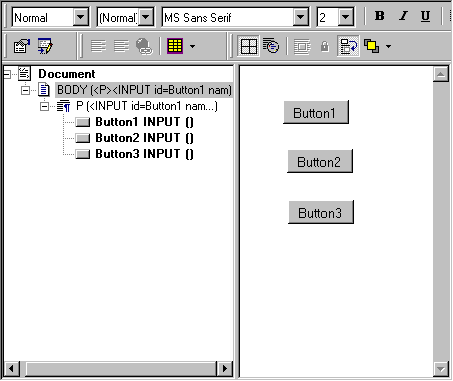Toggle the absolute positioning mode button
Screen dimensions: 453x381
[x=348, y=46]
